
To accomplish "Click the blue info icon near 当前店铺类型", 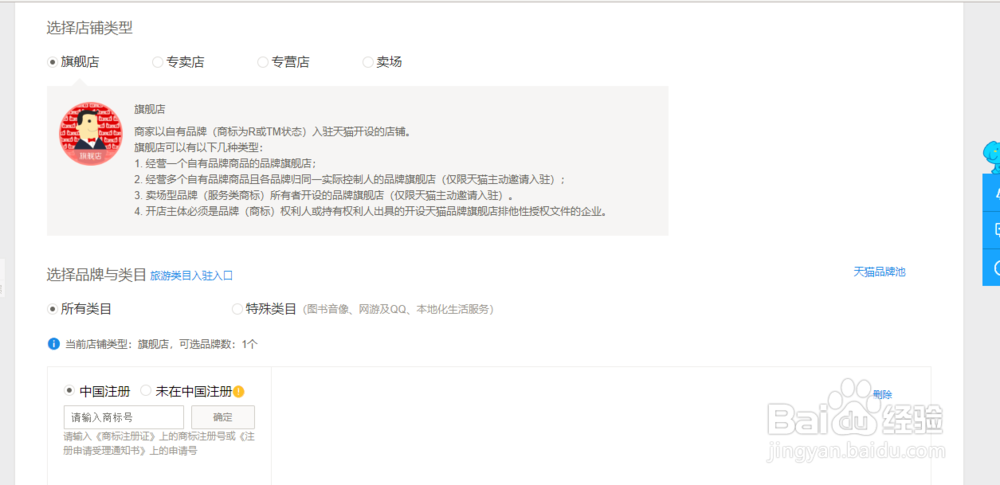I will click(54, 344).
